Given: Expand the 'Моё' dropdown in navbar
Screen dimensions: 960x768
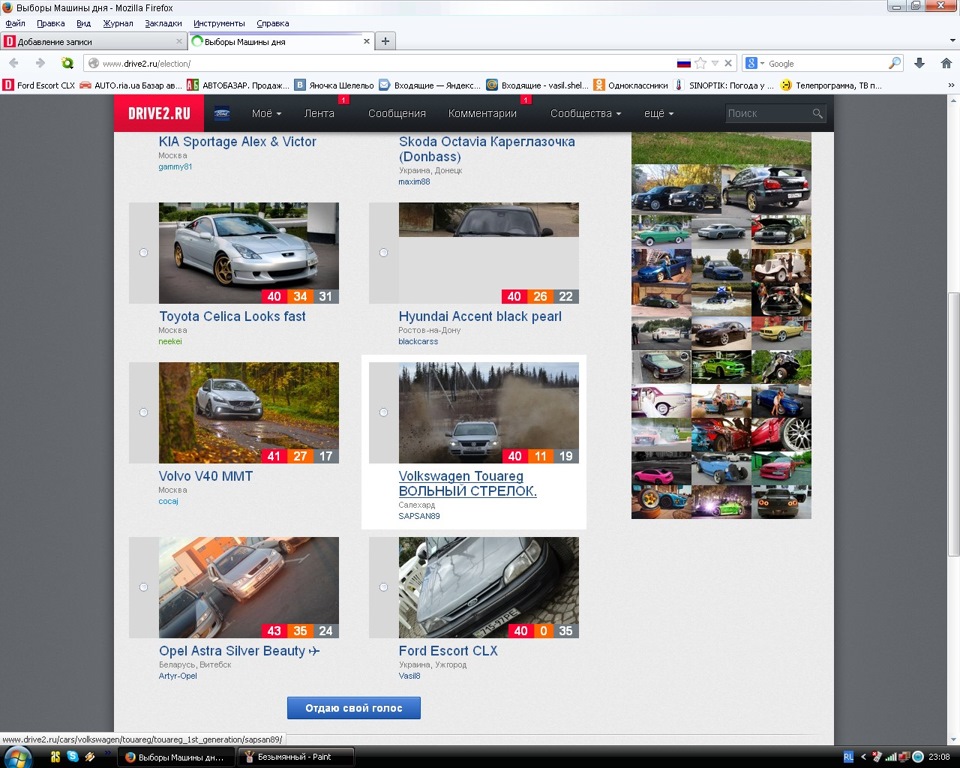Looking at the screenshot, I should click(x=266, y=113).
